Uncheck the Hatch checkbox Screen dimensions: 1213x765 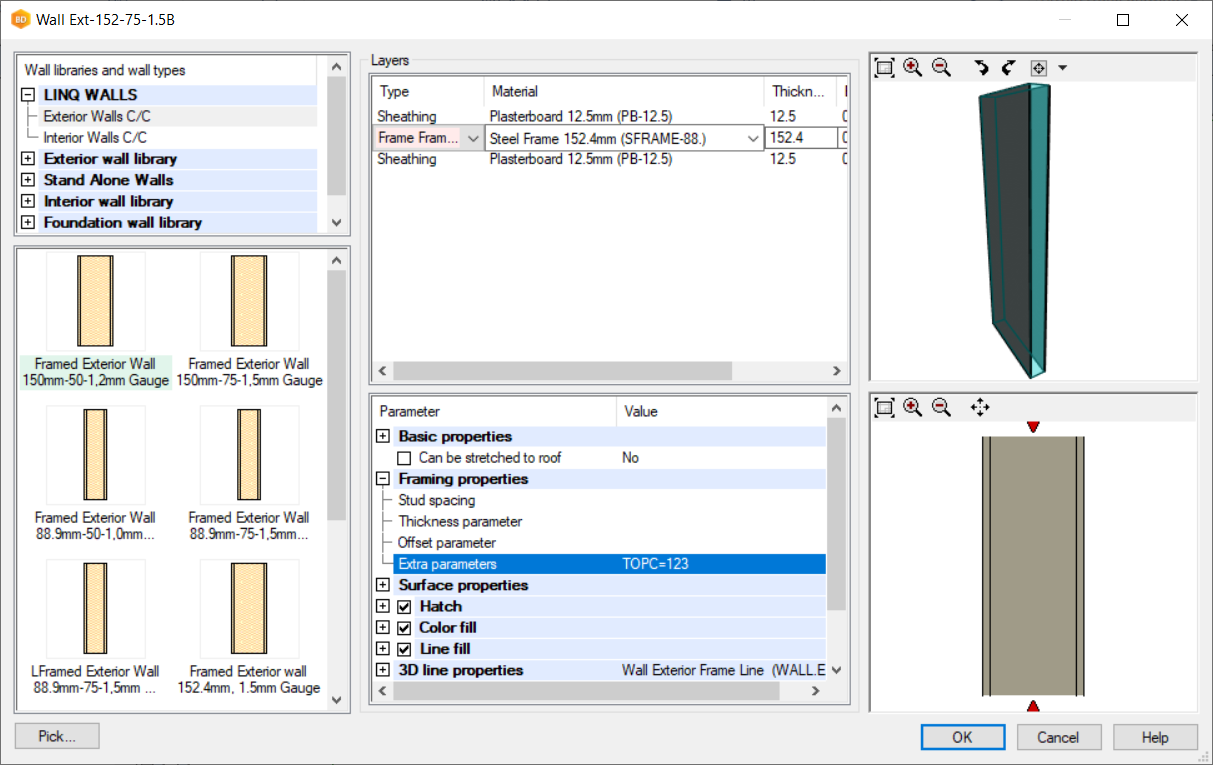point(404,607)
